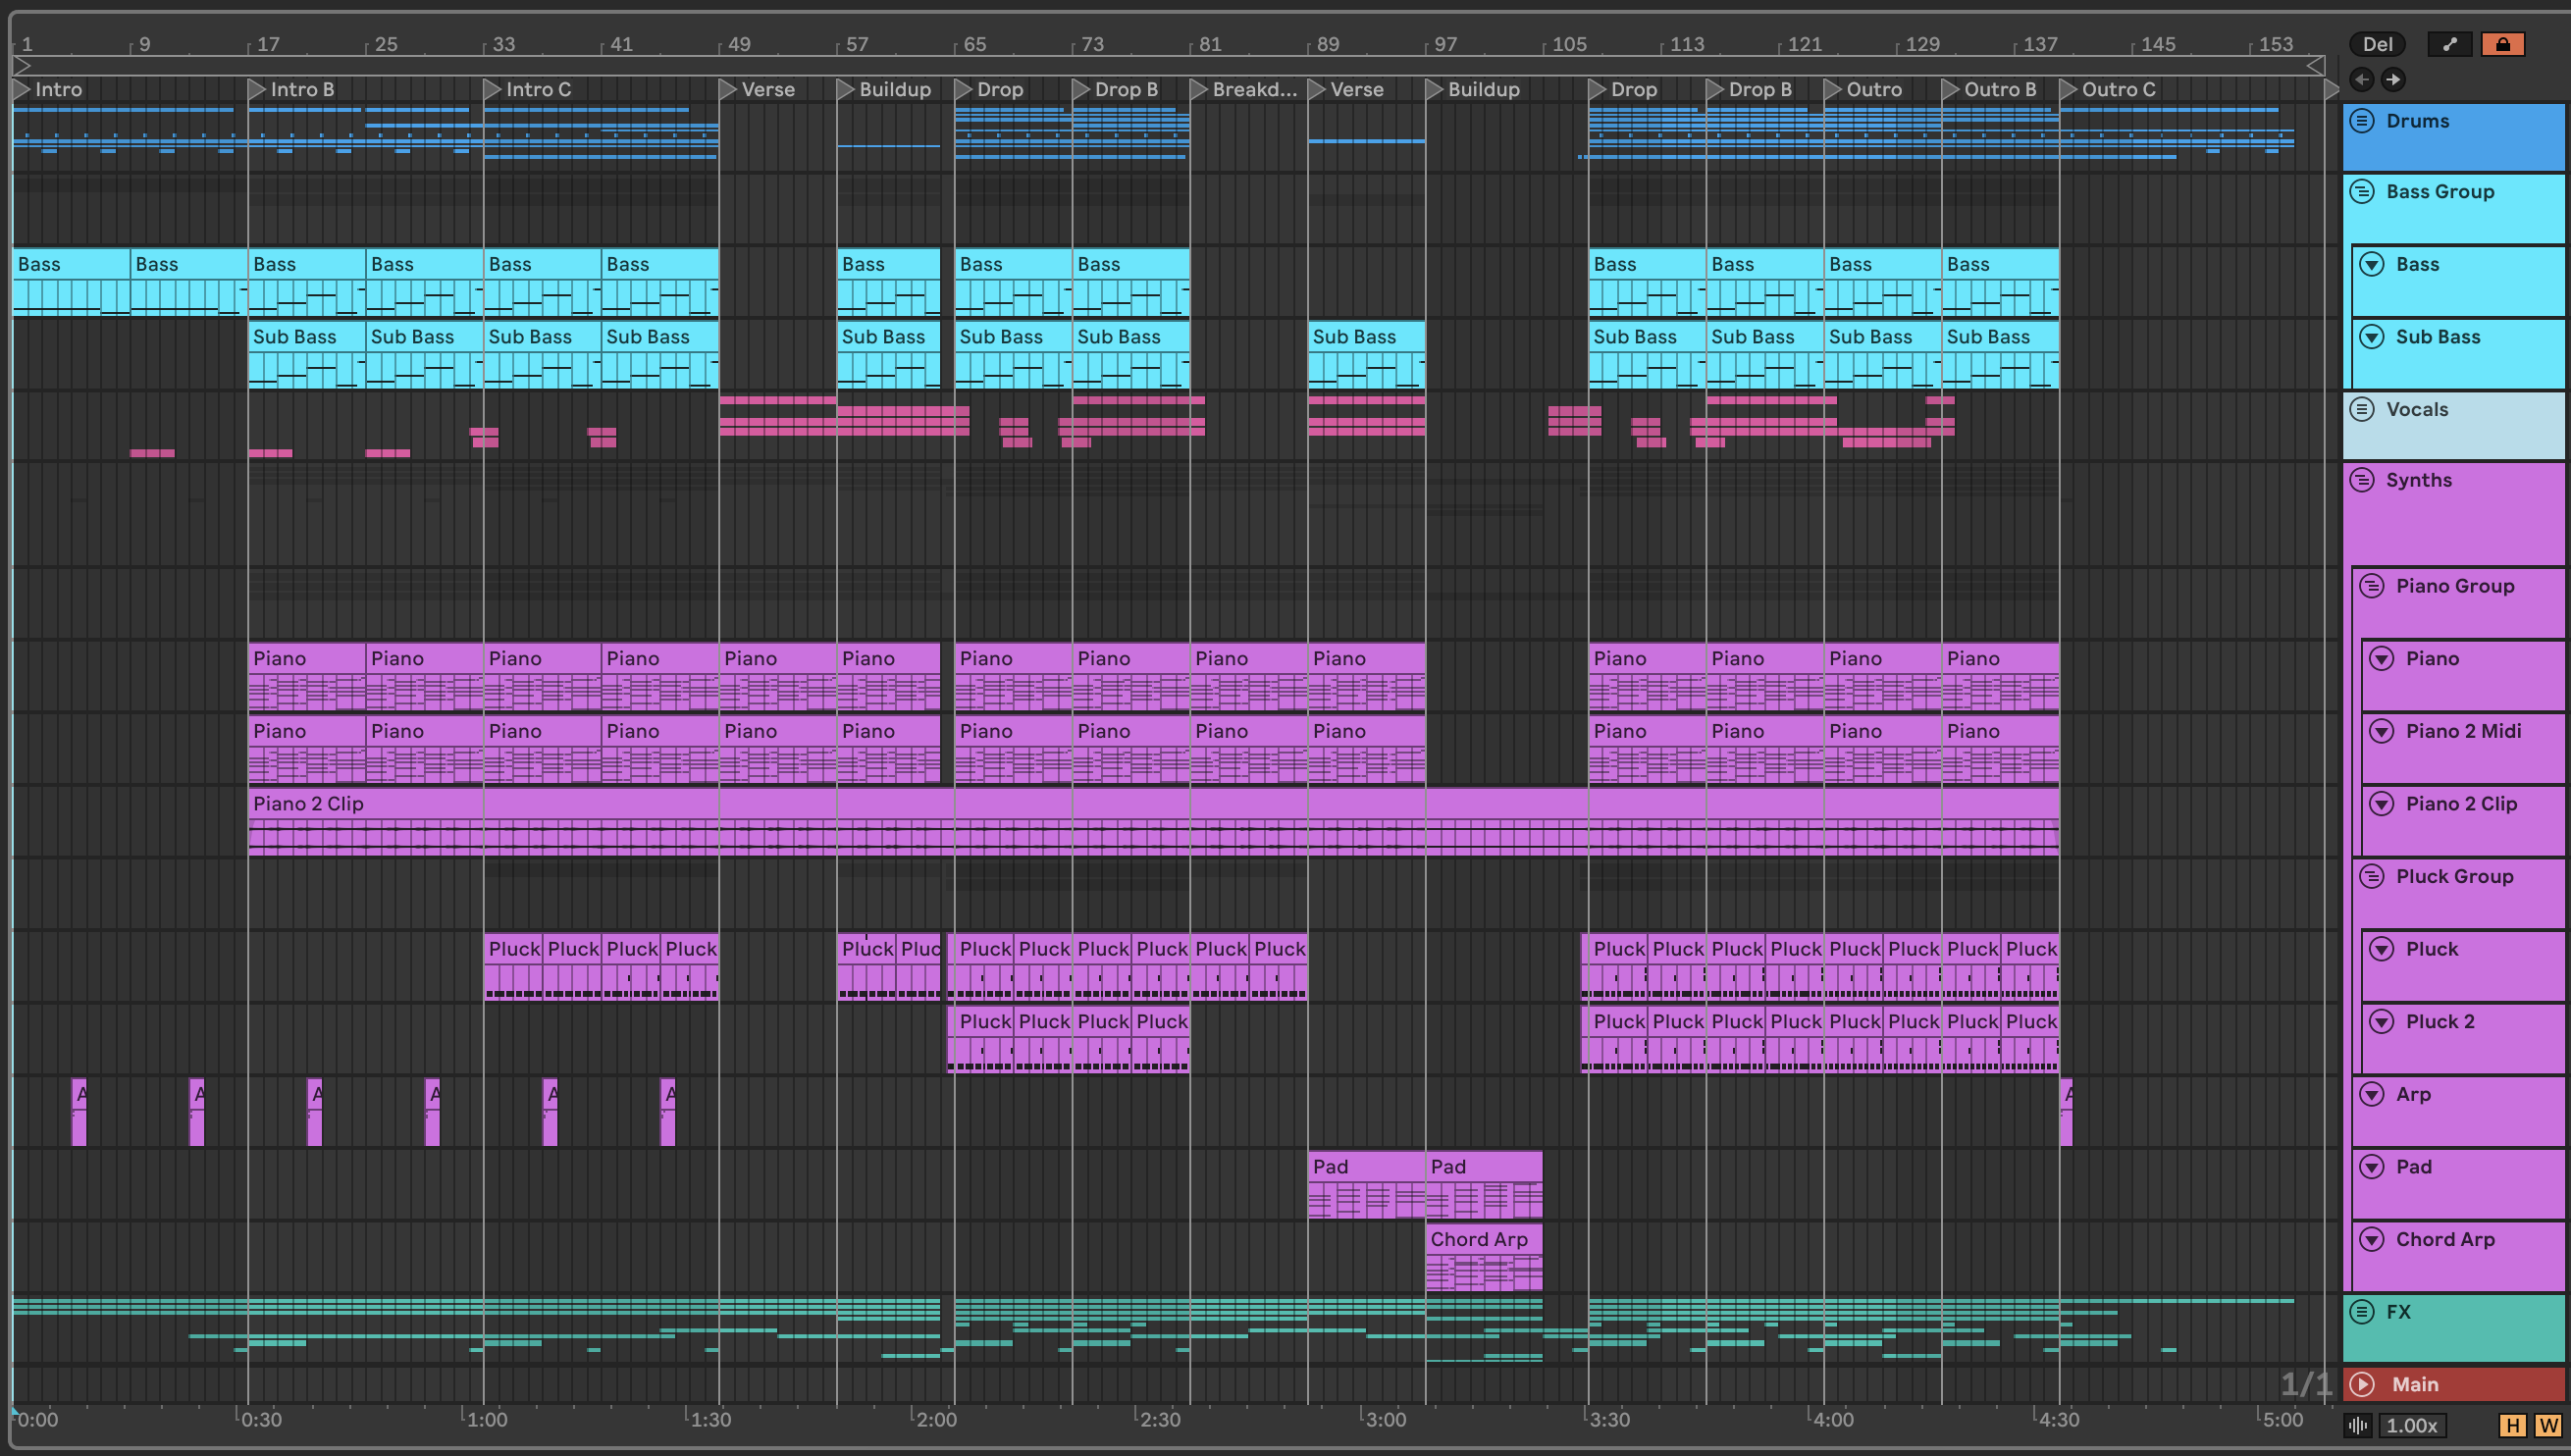Collapse the Drums group track
This screenshot has width=2571, height=1456.
pos(2362,121)
